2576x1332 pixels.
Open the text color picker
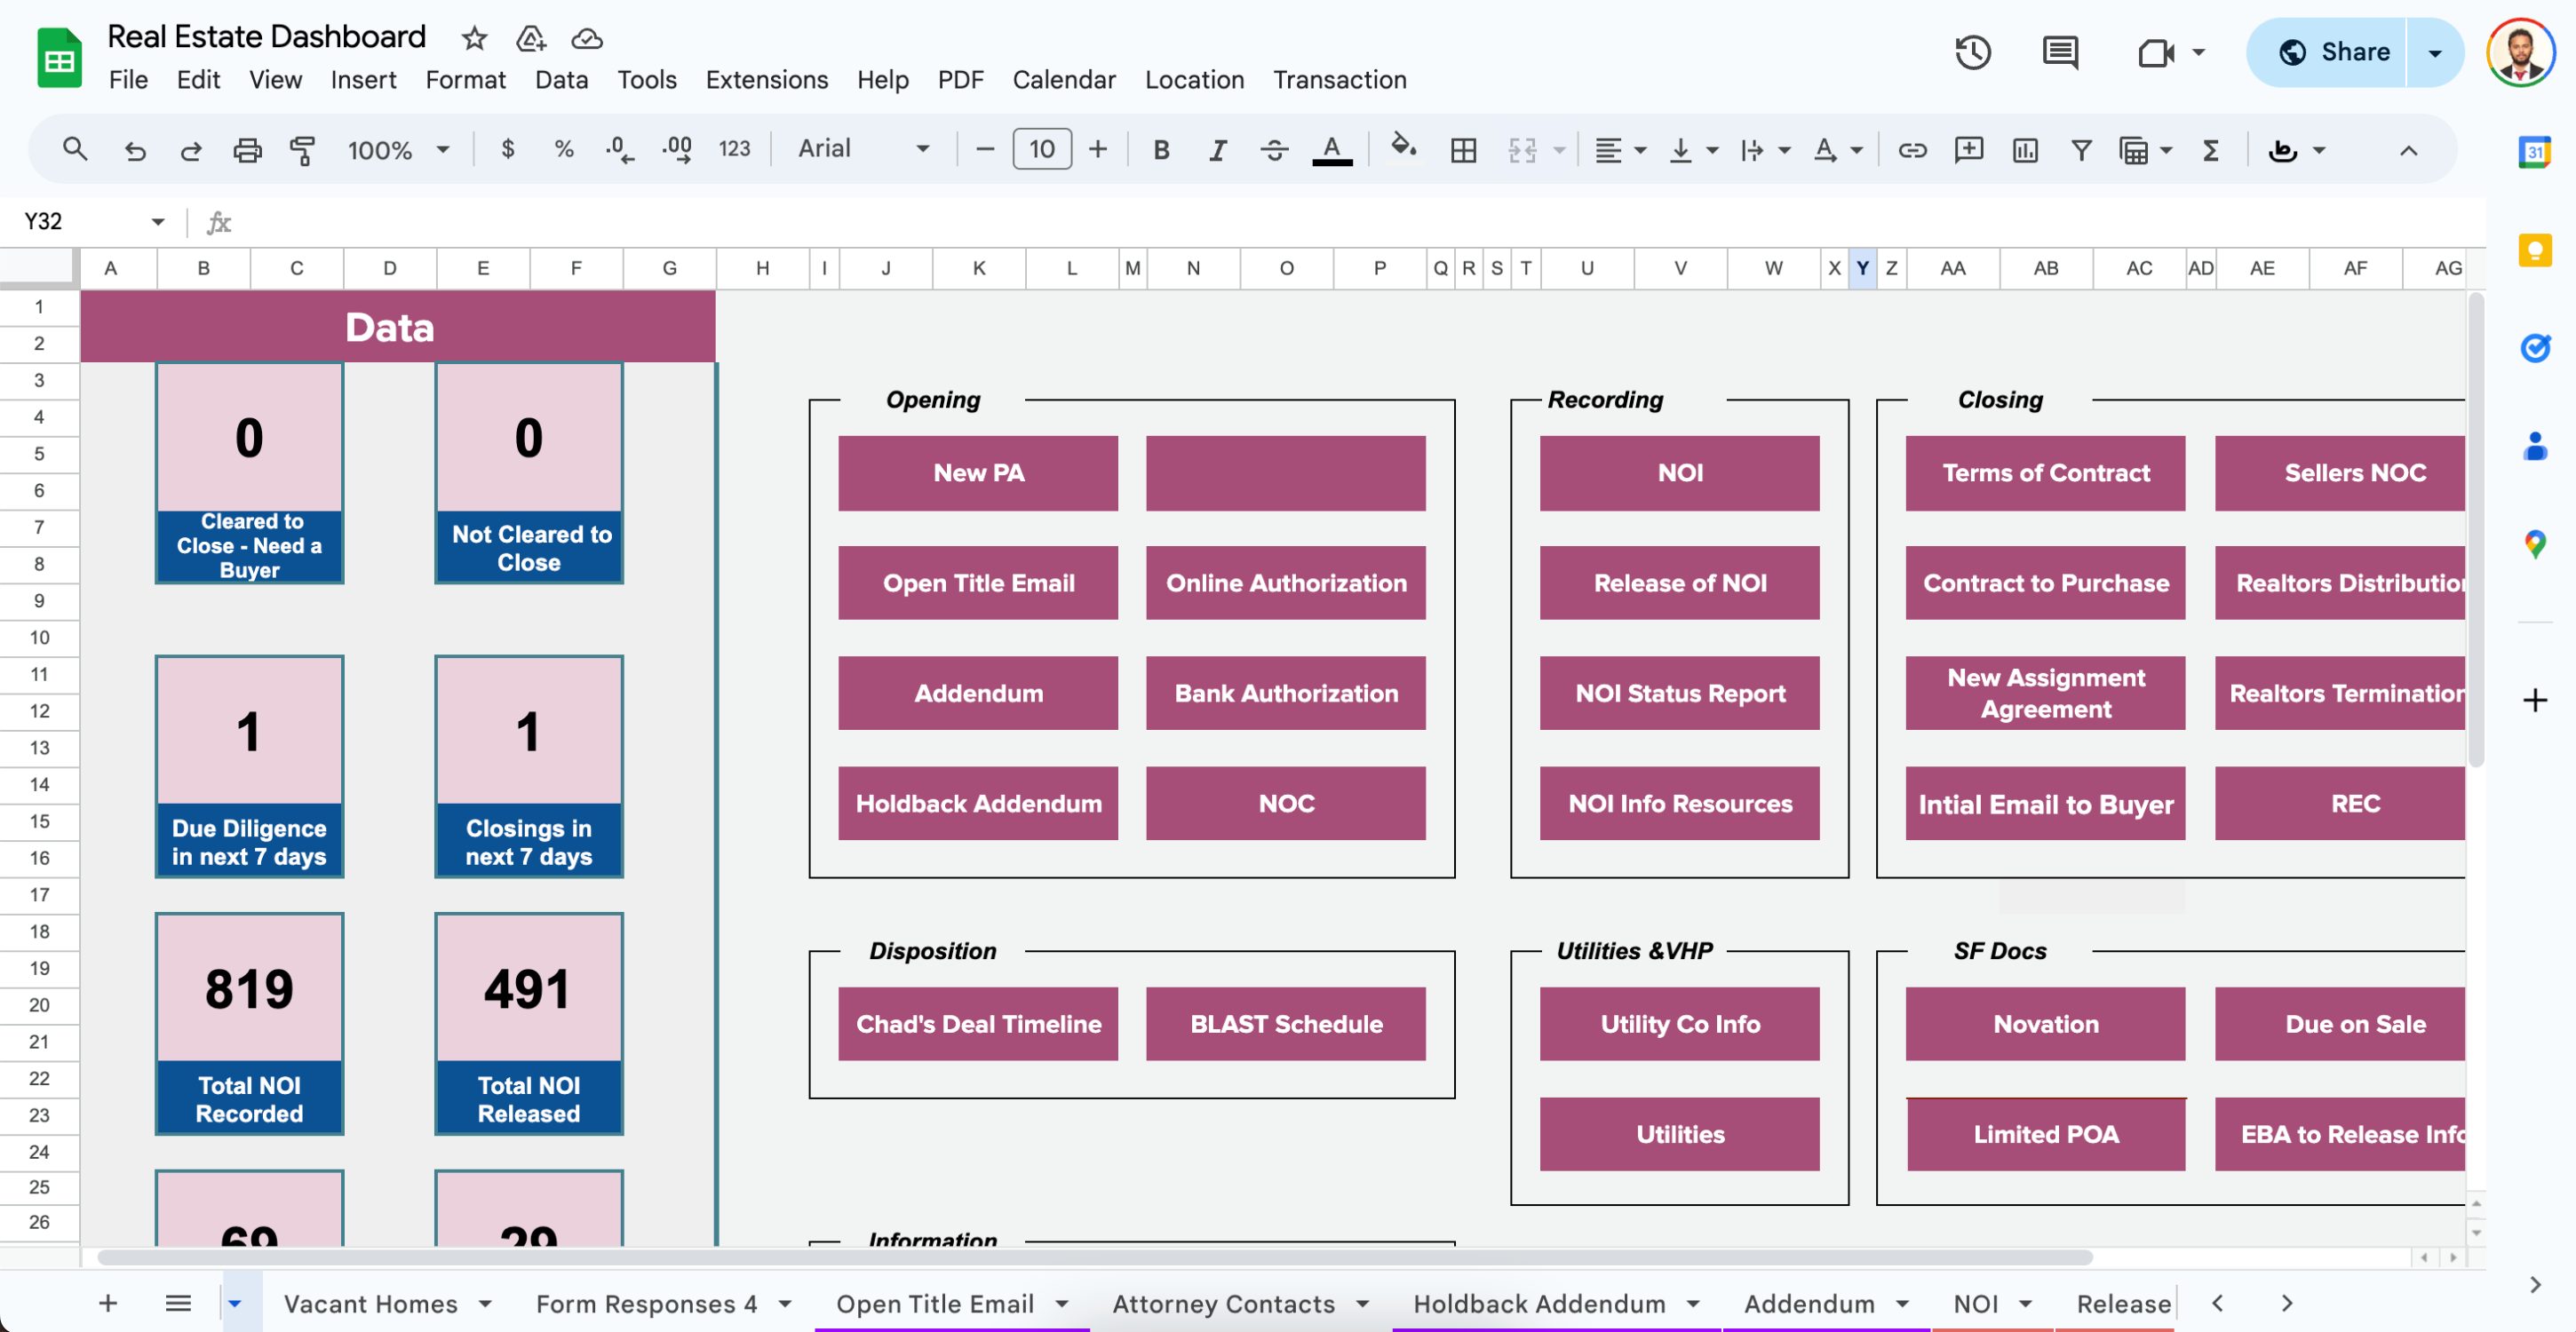coord(1332,150)
